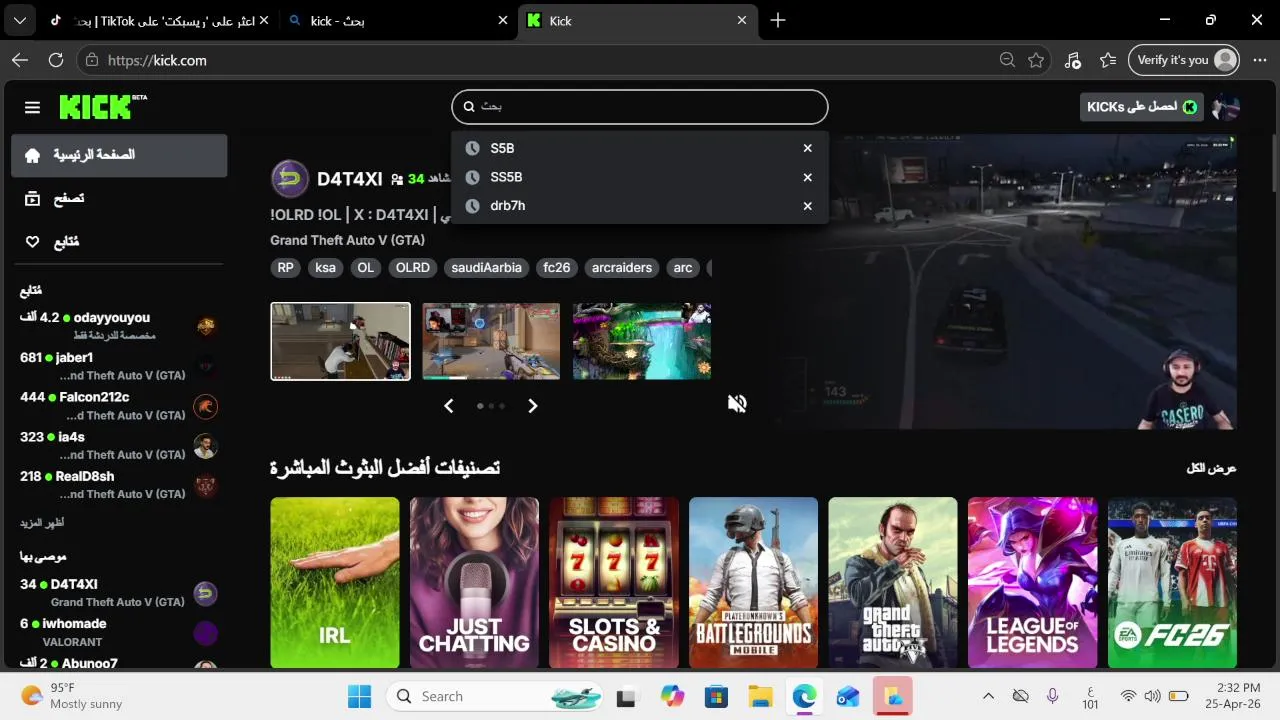Image resolution: width=1280 pixels, height=720 pixels.
Task: Open the Windows Start menu
Action: click(359, 696)
